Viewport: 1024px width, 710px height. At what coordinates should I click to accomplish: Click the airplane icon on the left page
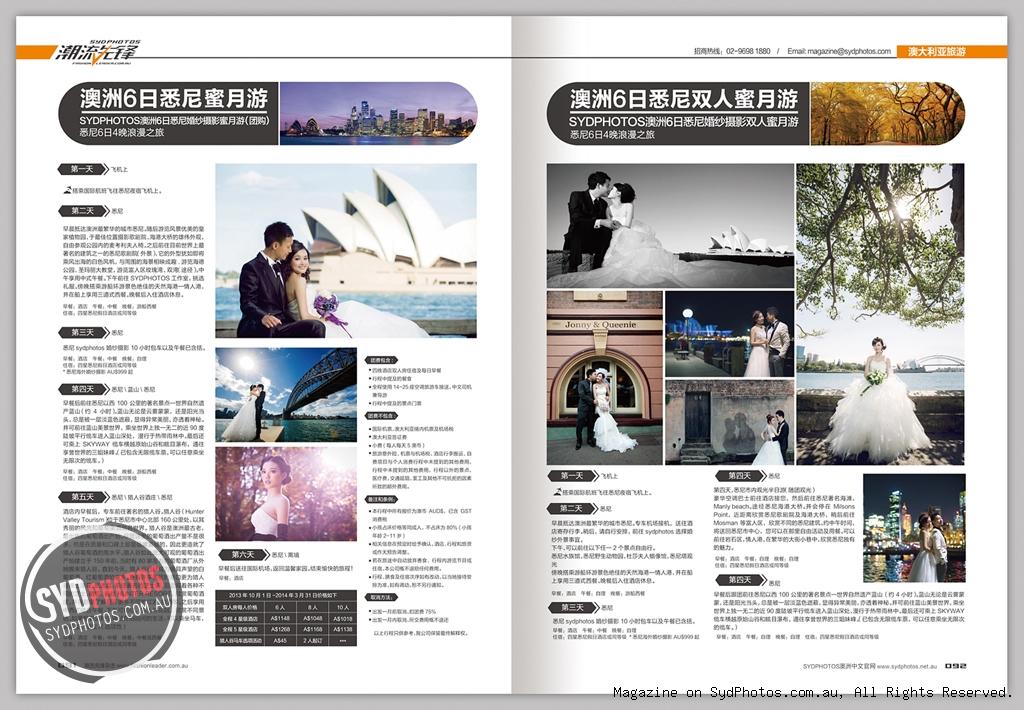coord(67,191)
